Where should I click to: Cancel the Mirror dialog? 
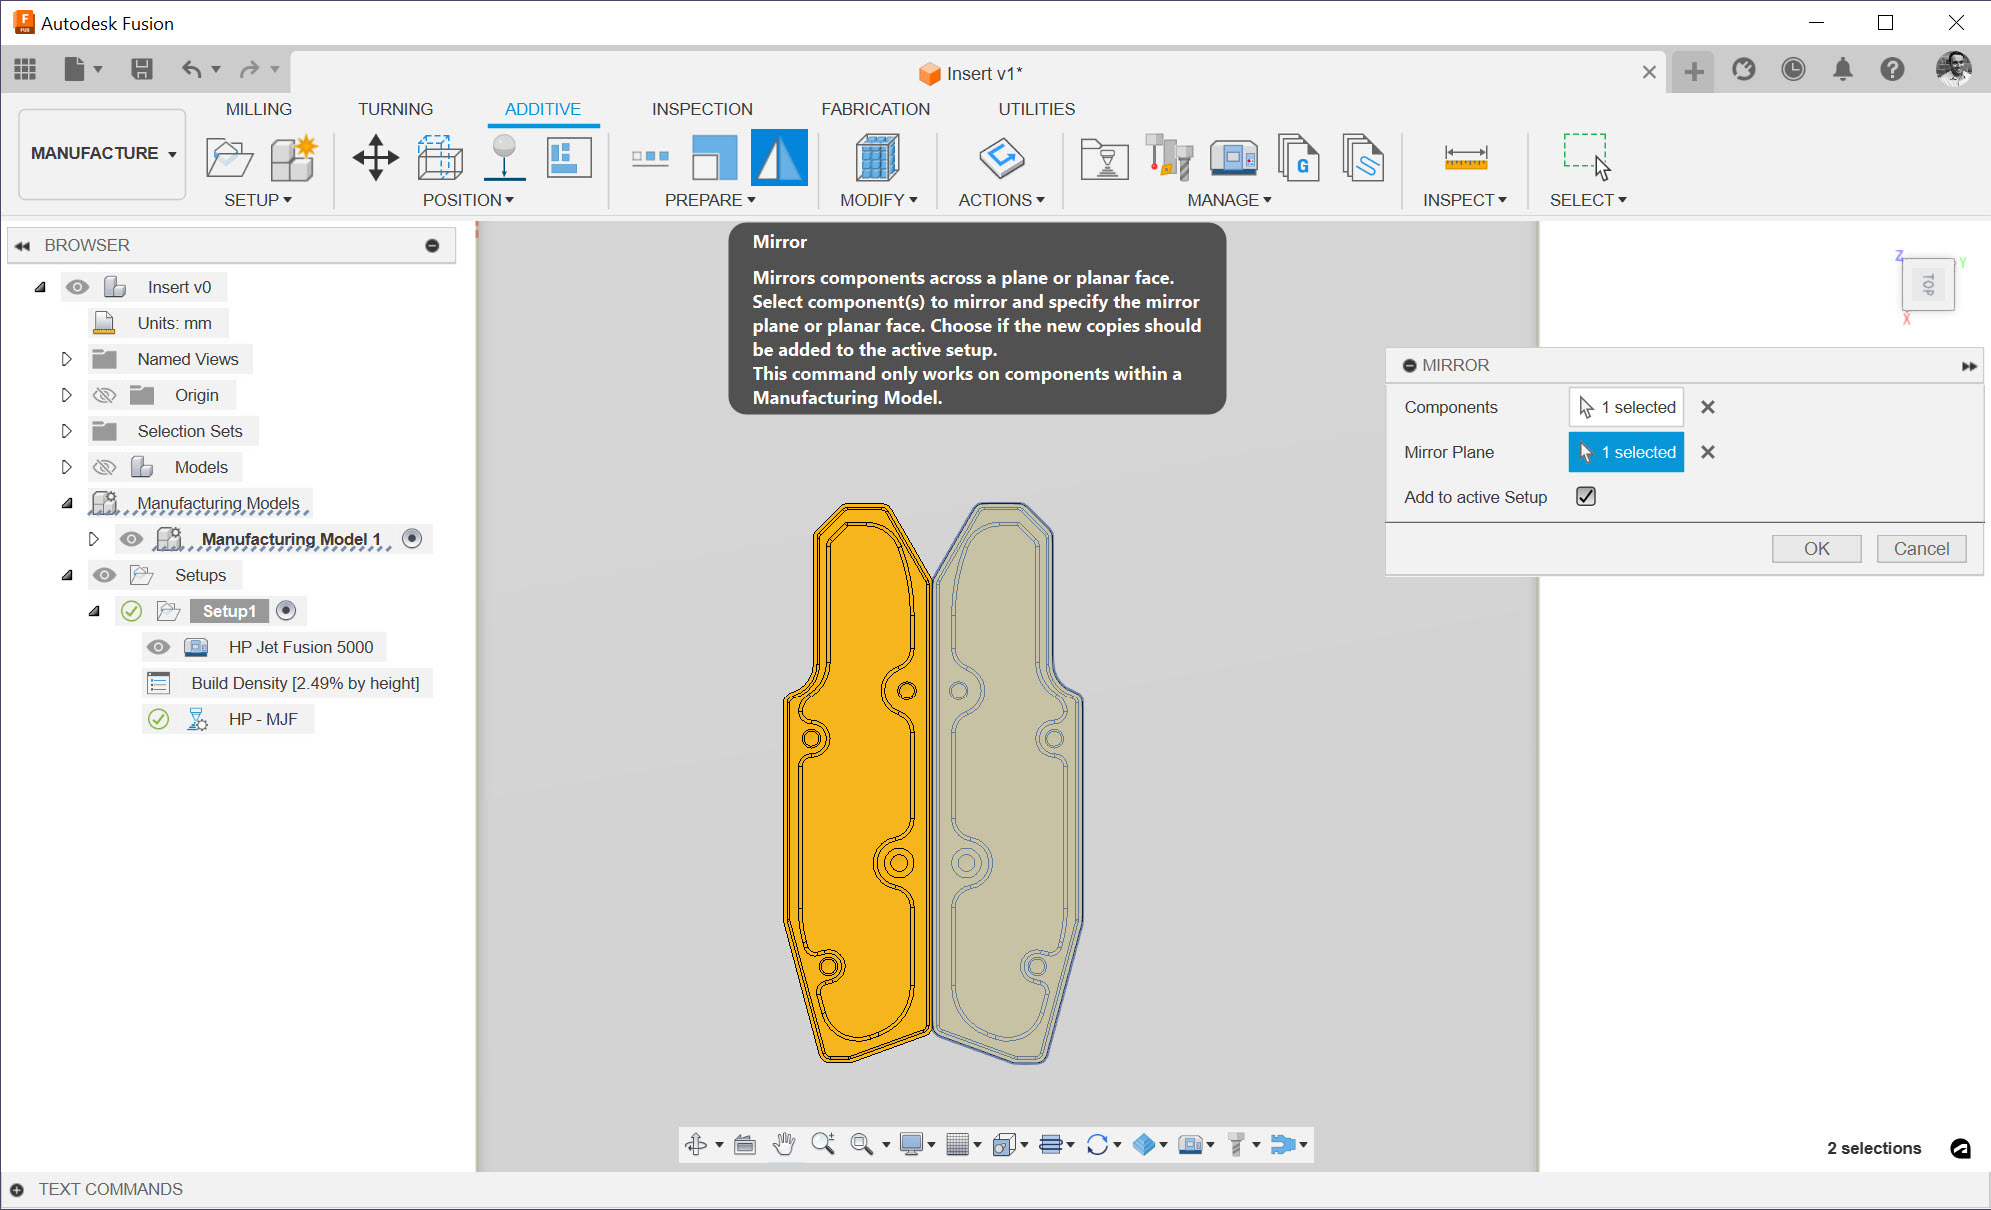1920,548
